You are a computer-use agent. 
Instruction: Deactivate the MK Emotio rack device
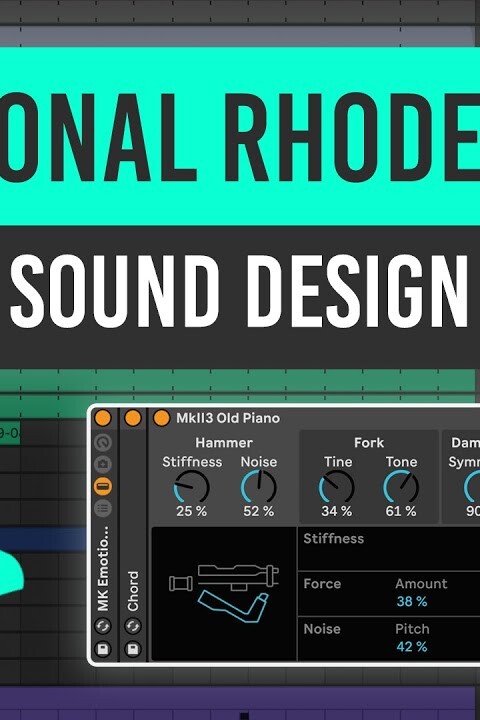102,418
